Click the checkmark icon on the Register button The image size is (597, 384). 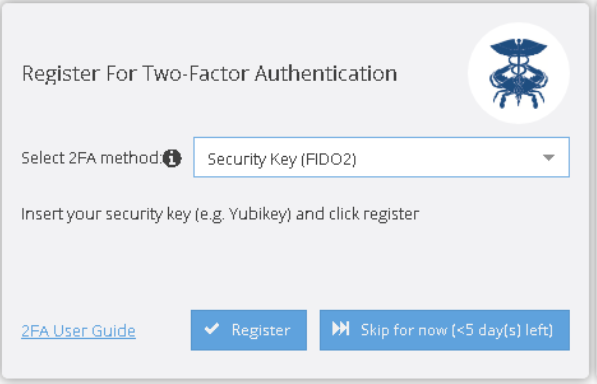coord(212,329)
